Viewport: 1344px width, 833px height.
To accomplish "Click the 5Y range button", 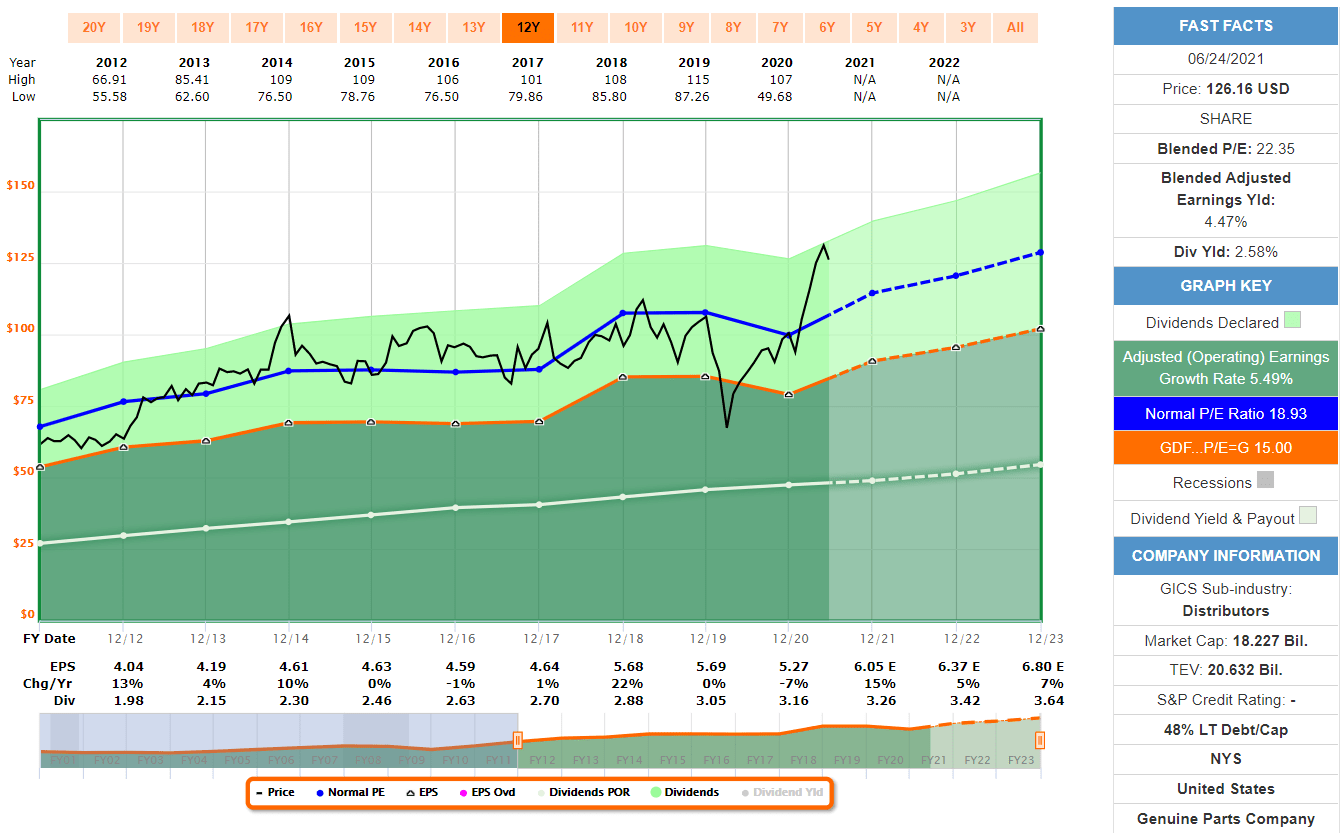I will pyautogui.click(x=873, y=28).
